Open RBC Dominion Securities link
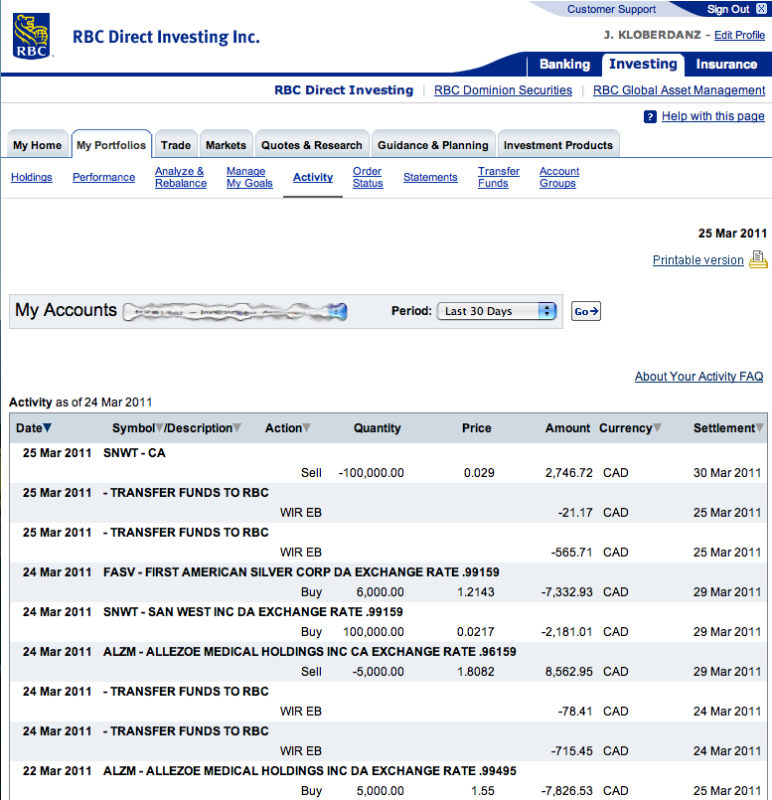Image resolution: width=772 pixels, height=800 pixels. pyautogui.click(x=503, y=90)
